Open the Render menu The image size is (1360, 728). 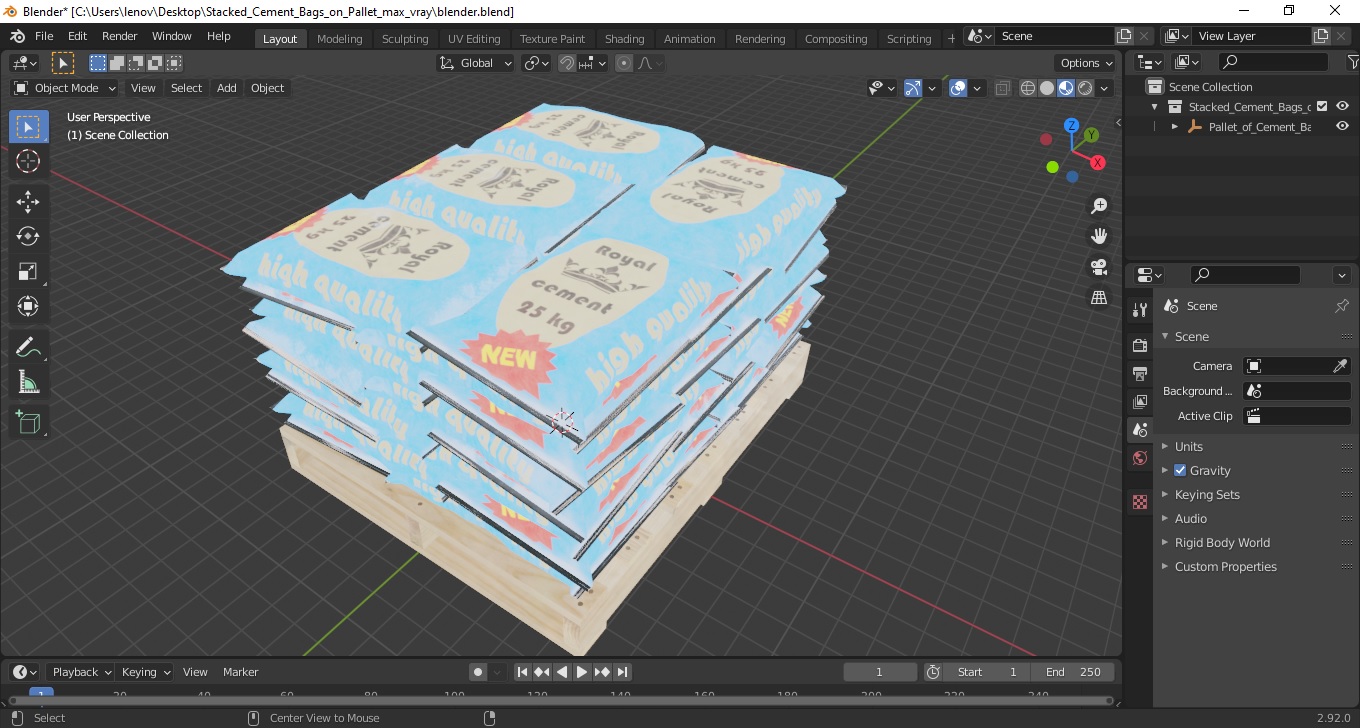coord(120,36)
